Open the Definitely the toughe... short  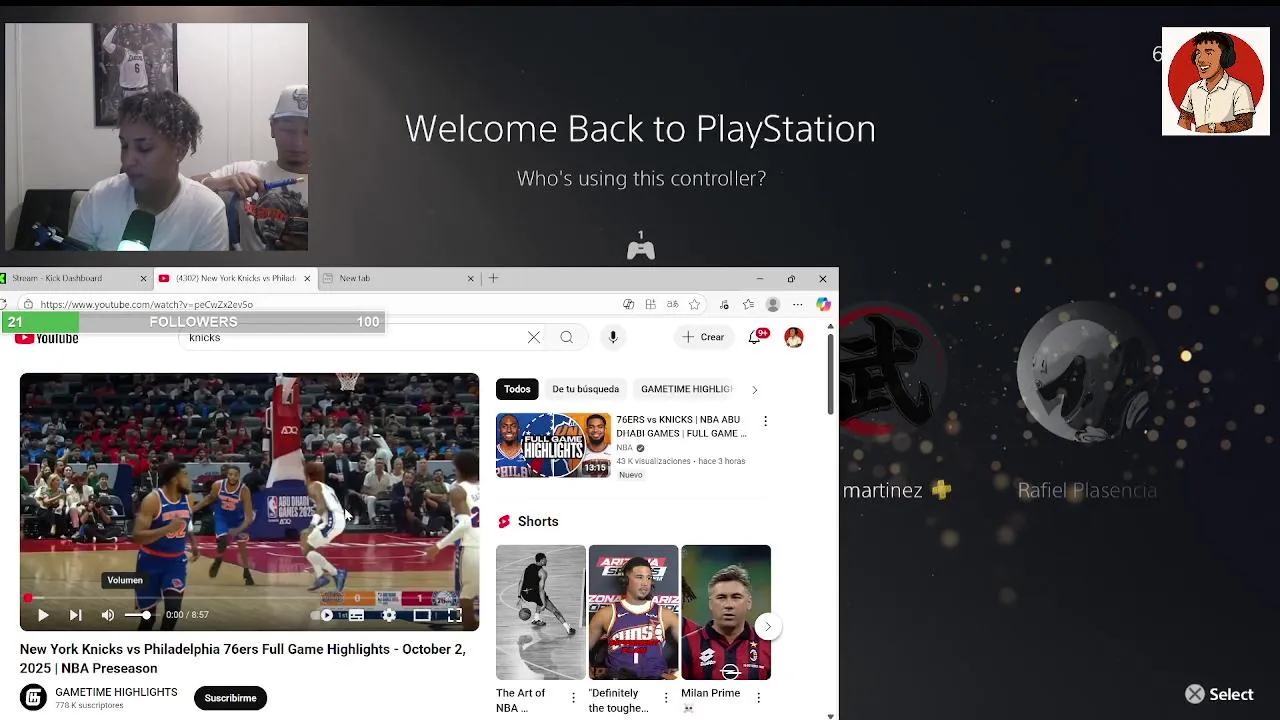point(633,612)
